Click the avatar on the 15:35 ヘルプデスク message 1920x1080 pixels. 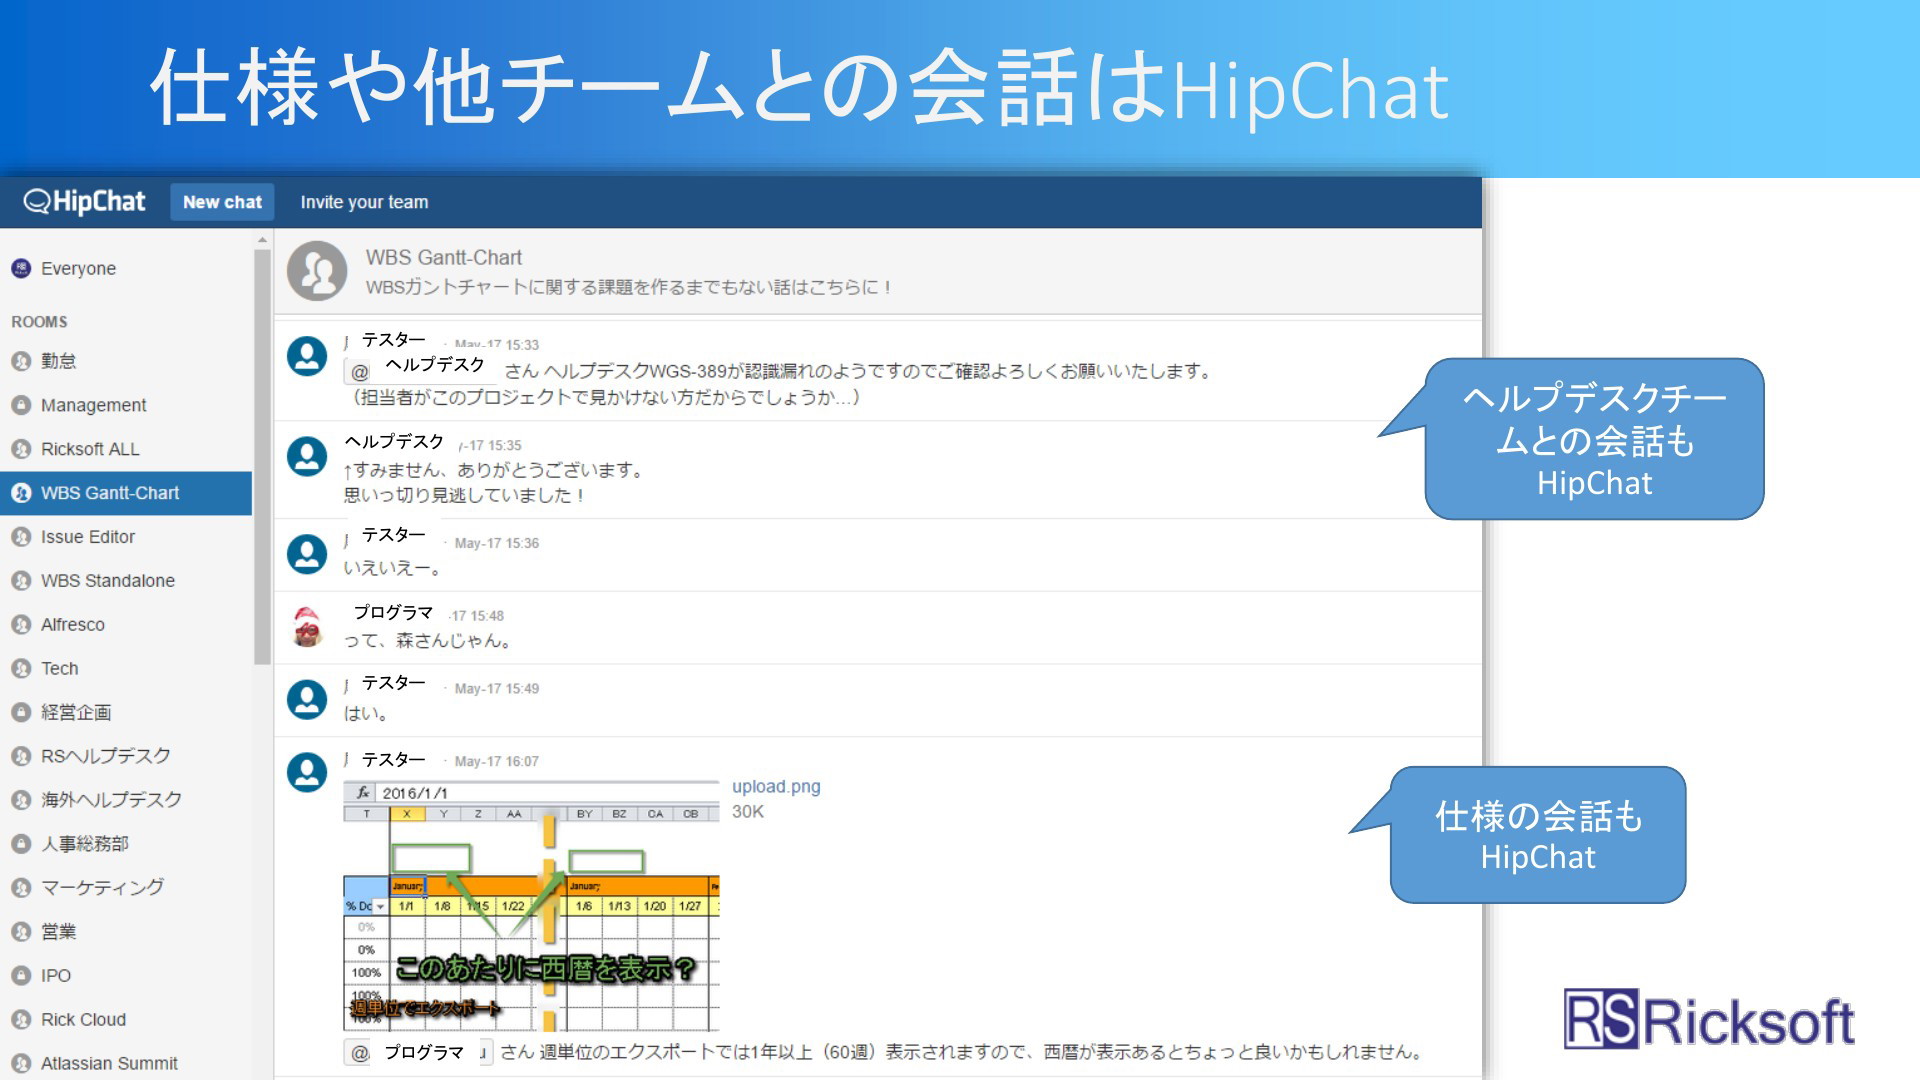point(307,456)
